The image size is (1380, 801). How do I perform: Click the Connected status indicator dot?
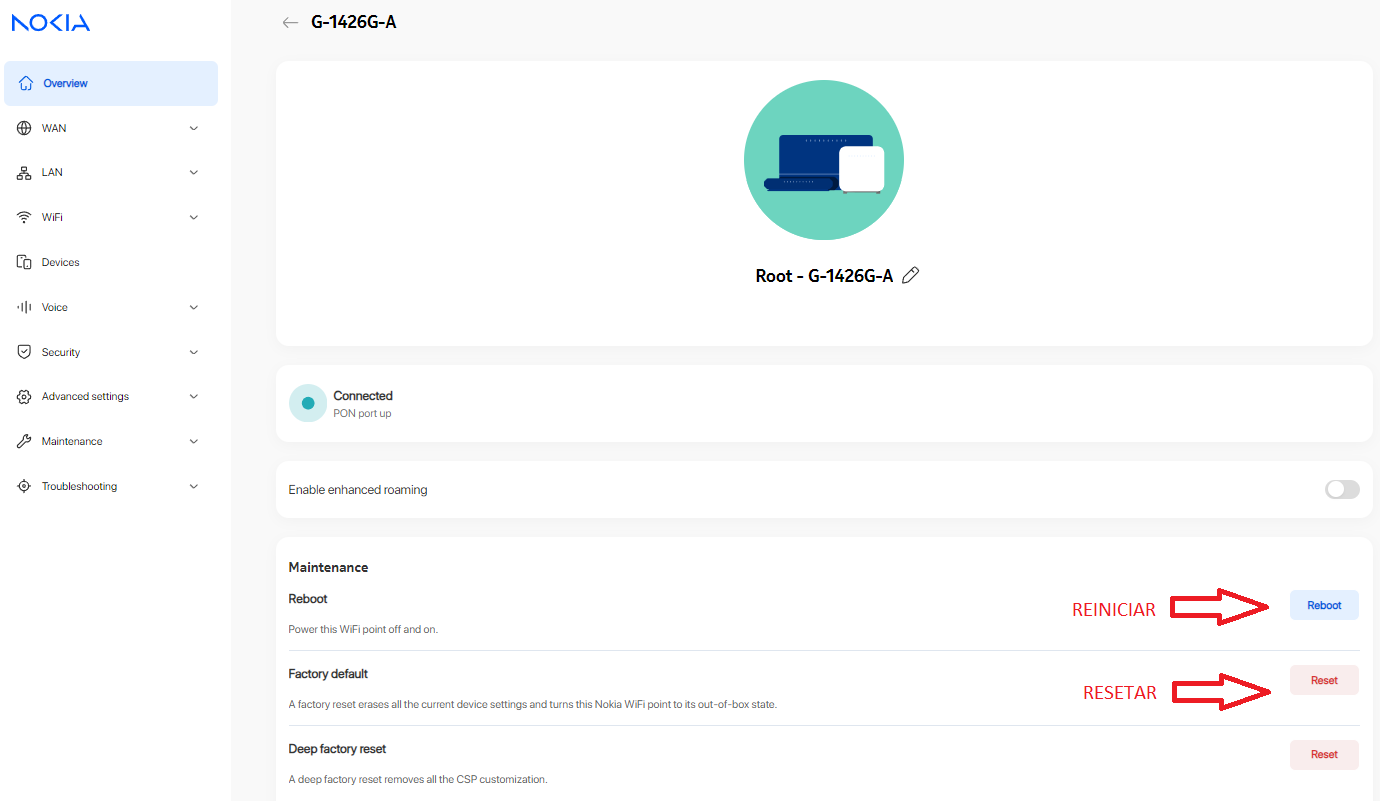coord(308,403)
